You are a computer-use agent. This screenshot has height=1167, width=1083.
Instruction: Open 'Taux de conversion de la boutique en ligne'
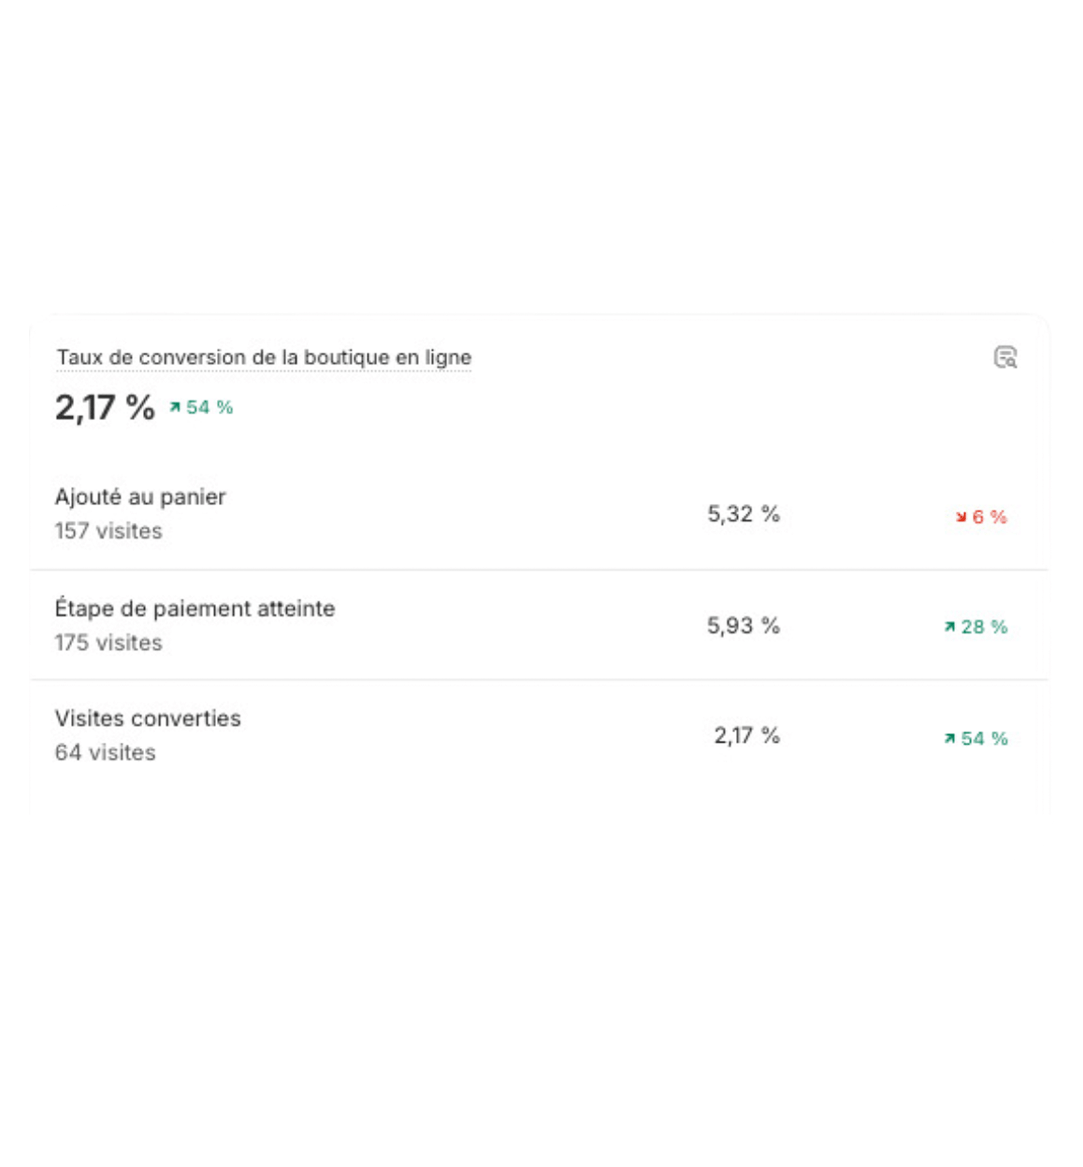[x=264, y=357]
